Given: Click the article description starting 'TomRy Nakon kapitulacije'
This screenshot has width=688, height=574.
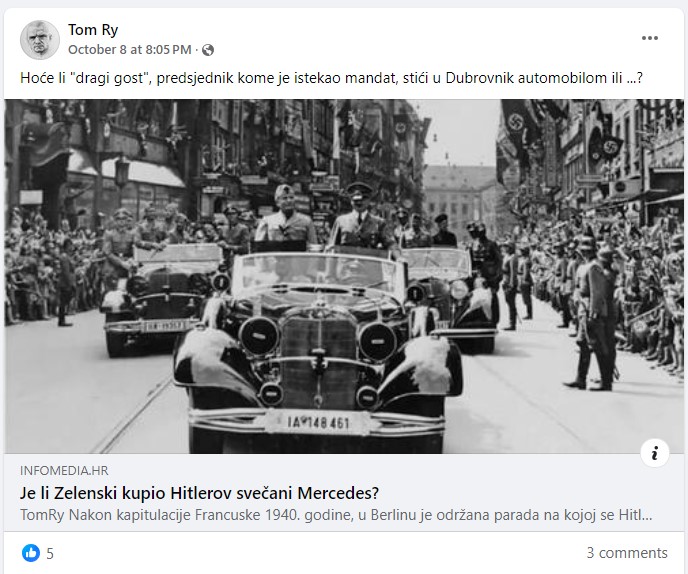Looking at the screenshot, I should [x=336, y=515].
